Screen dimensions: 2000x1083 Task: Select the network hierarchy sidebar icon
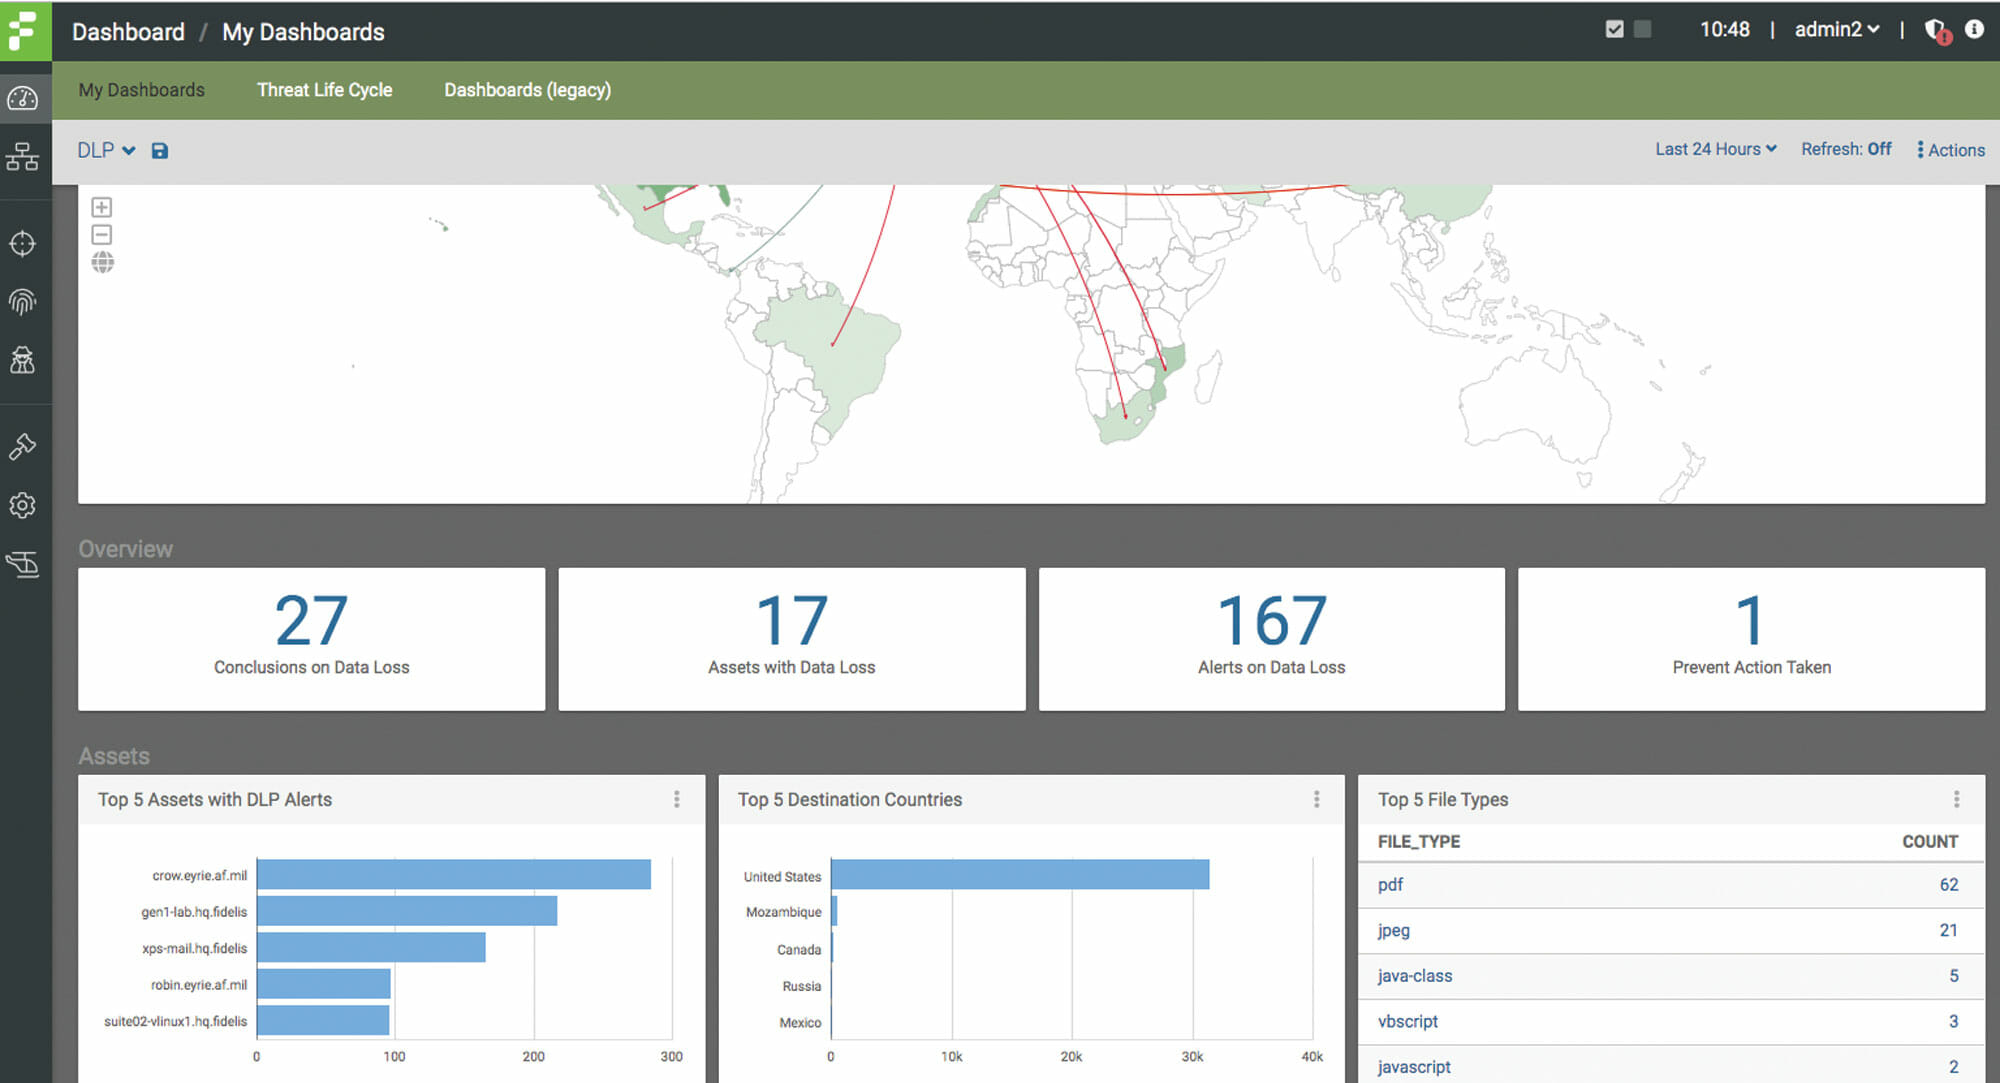(24, 157)
